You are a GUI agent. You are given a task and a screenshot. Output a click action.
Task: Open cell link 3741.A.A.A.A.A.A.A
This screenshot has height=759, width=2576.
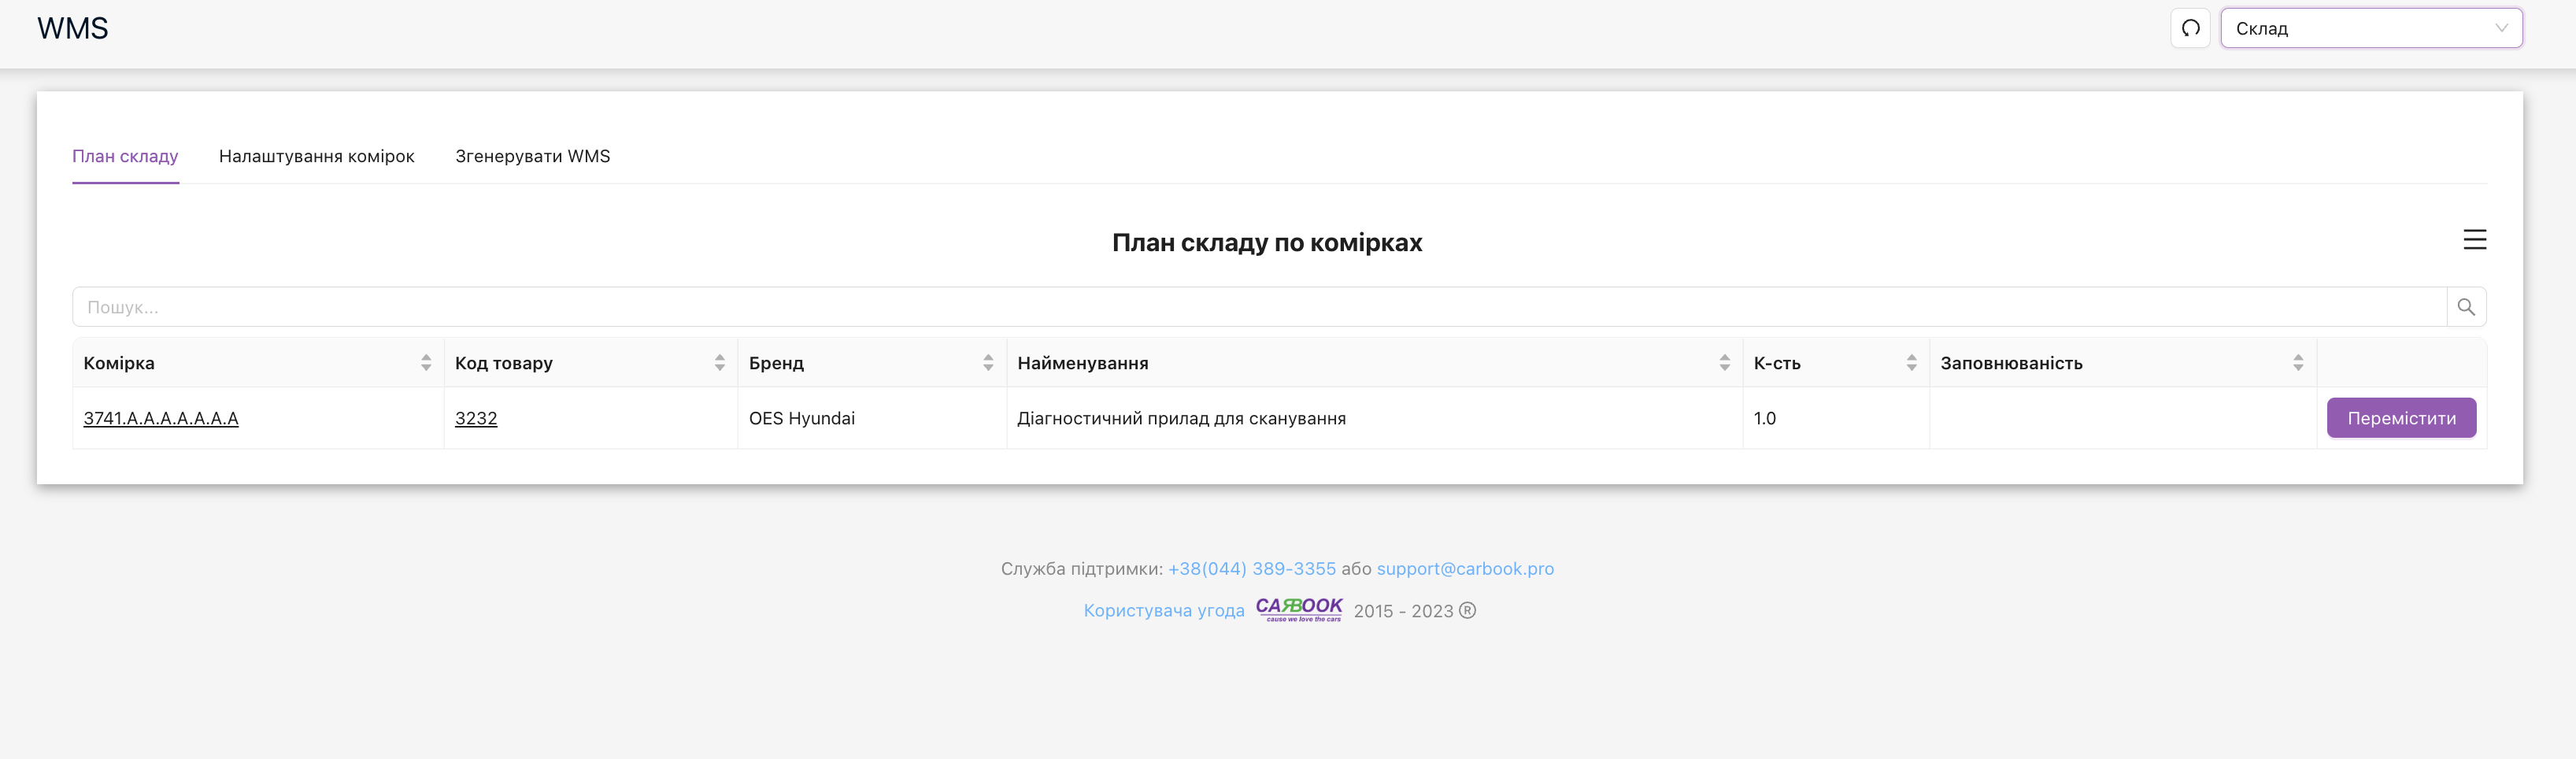click(161, 418)
